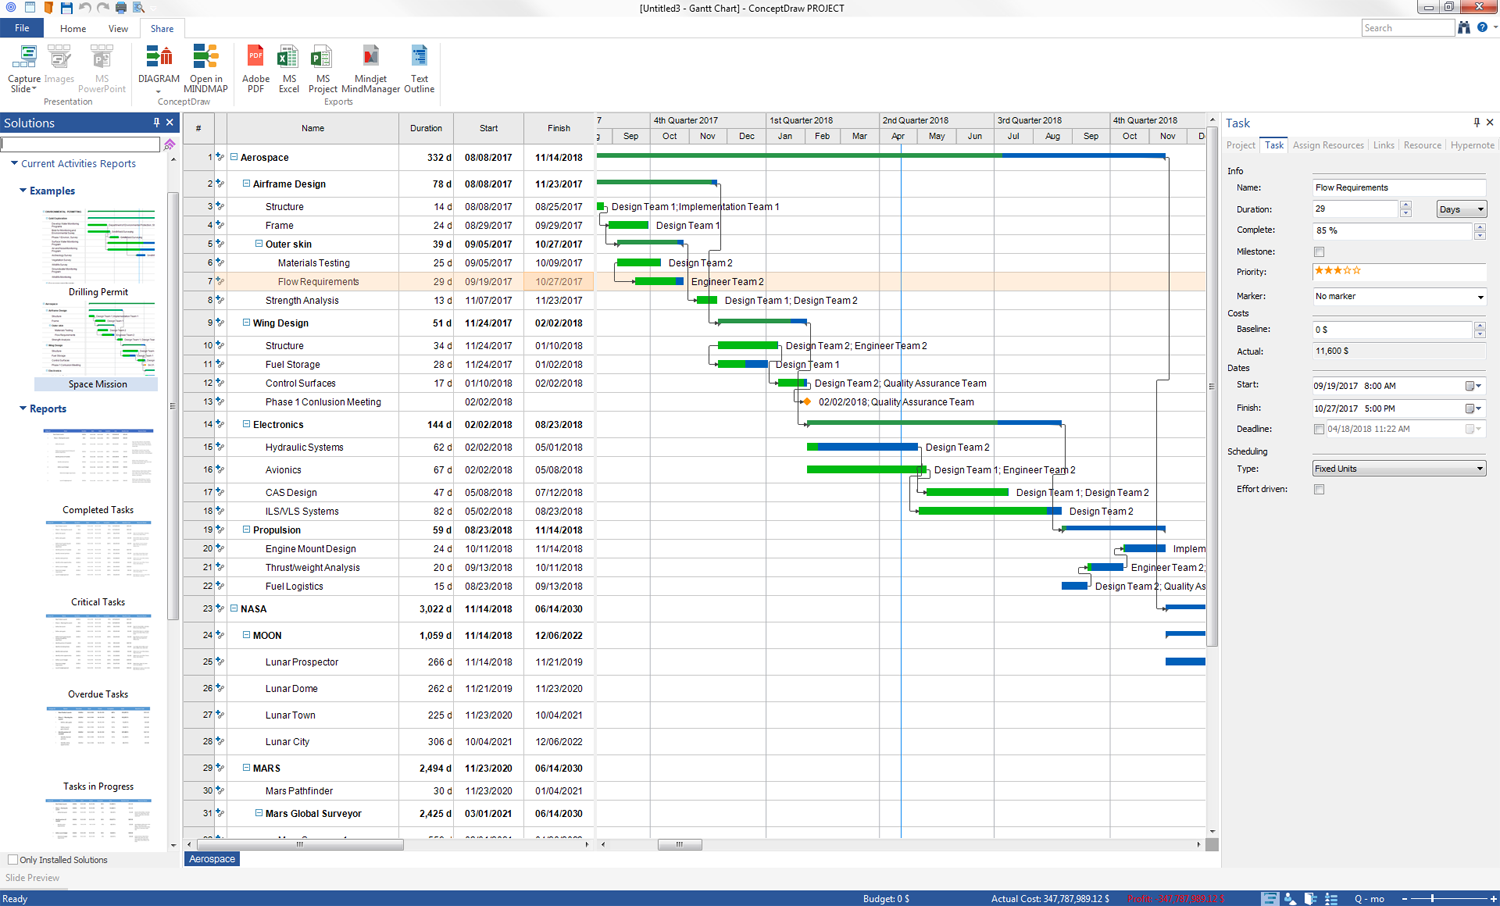The height and width of the screenshot is (906, 1500).
Task: Select the Space Mission example thumbnail
Action: pyautogui.click(x=98, y=340)
